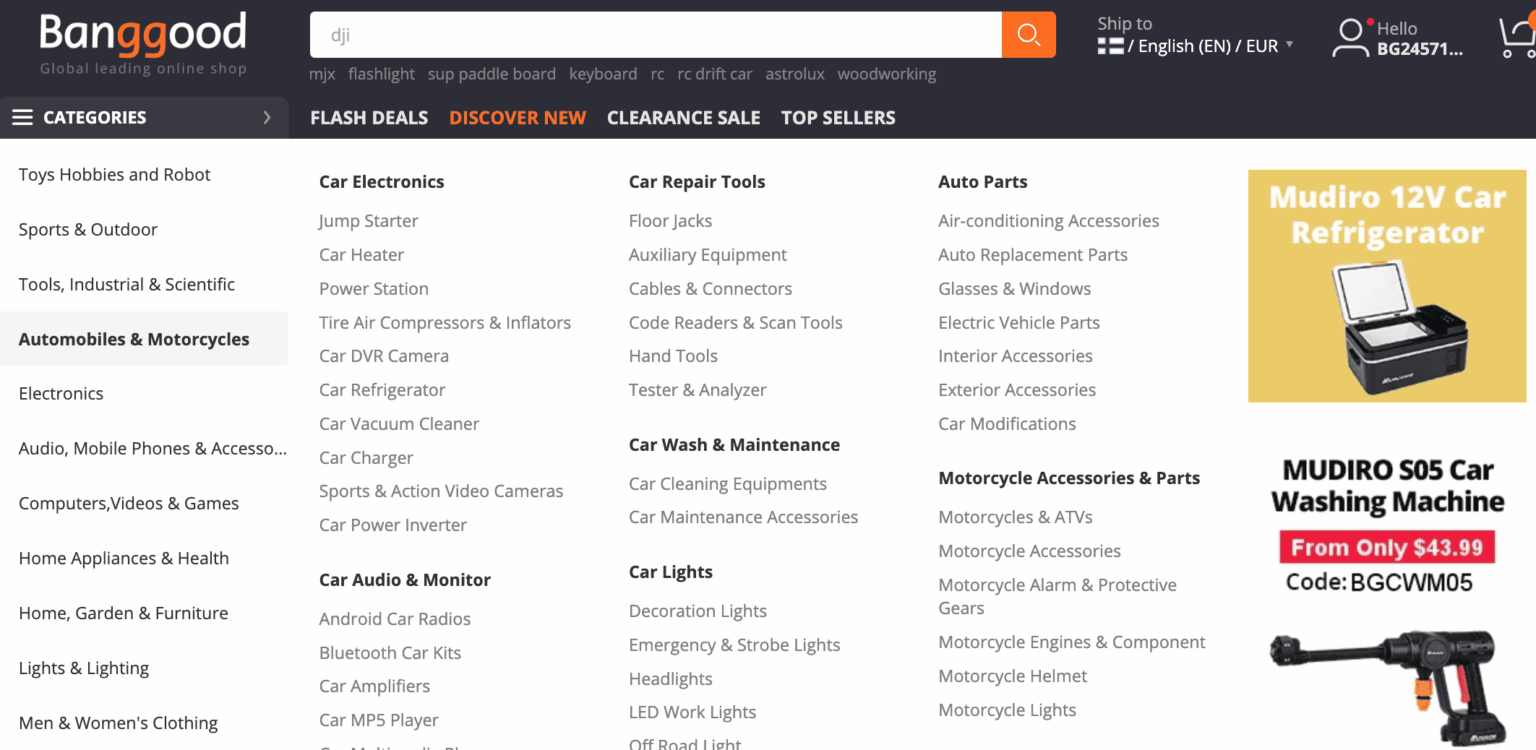
Task: Switch to the FLASH DEALS tab
Action: pos(368,117)
